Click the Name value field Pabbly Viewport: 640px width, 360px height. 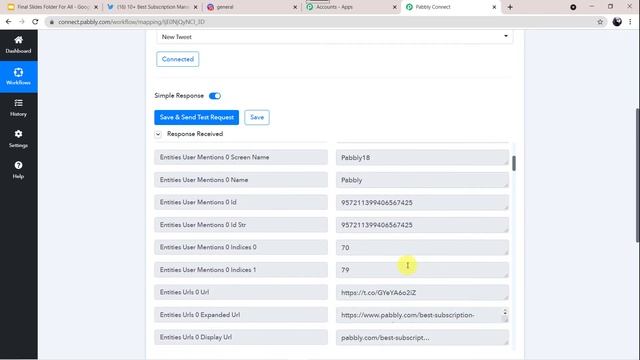pyautogui.click(x=422, y=180)
